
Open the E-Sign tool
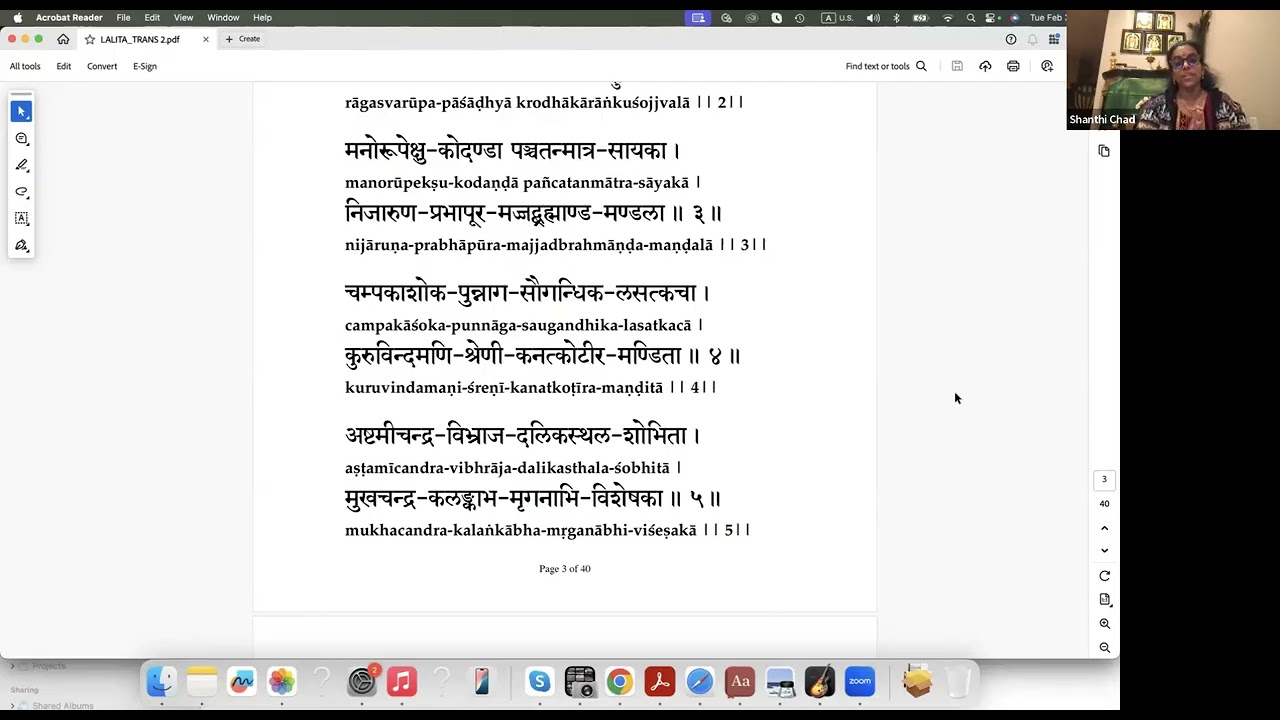(145, 66)
